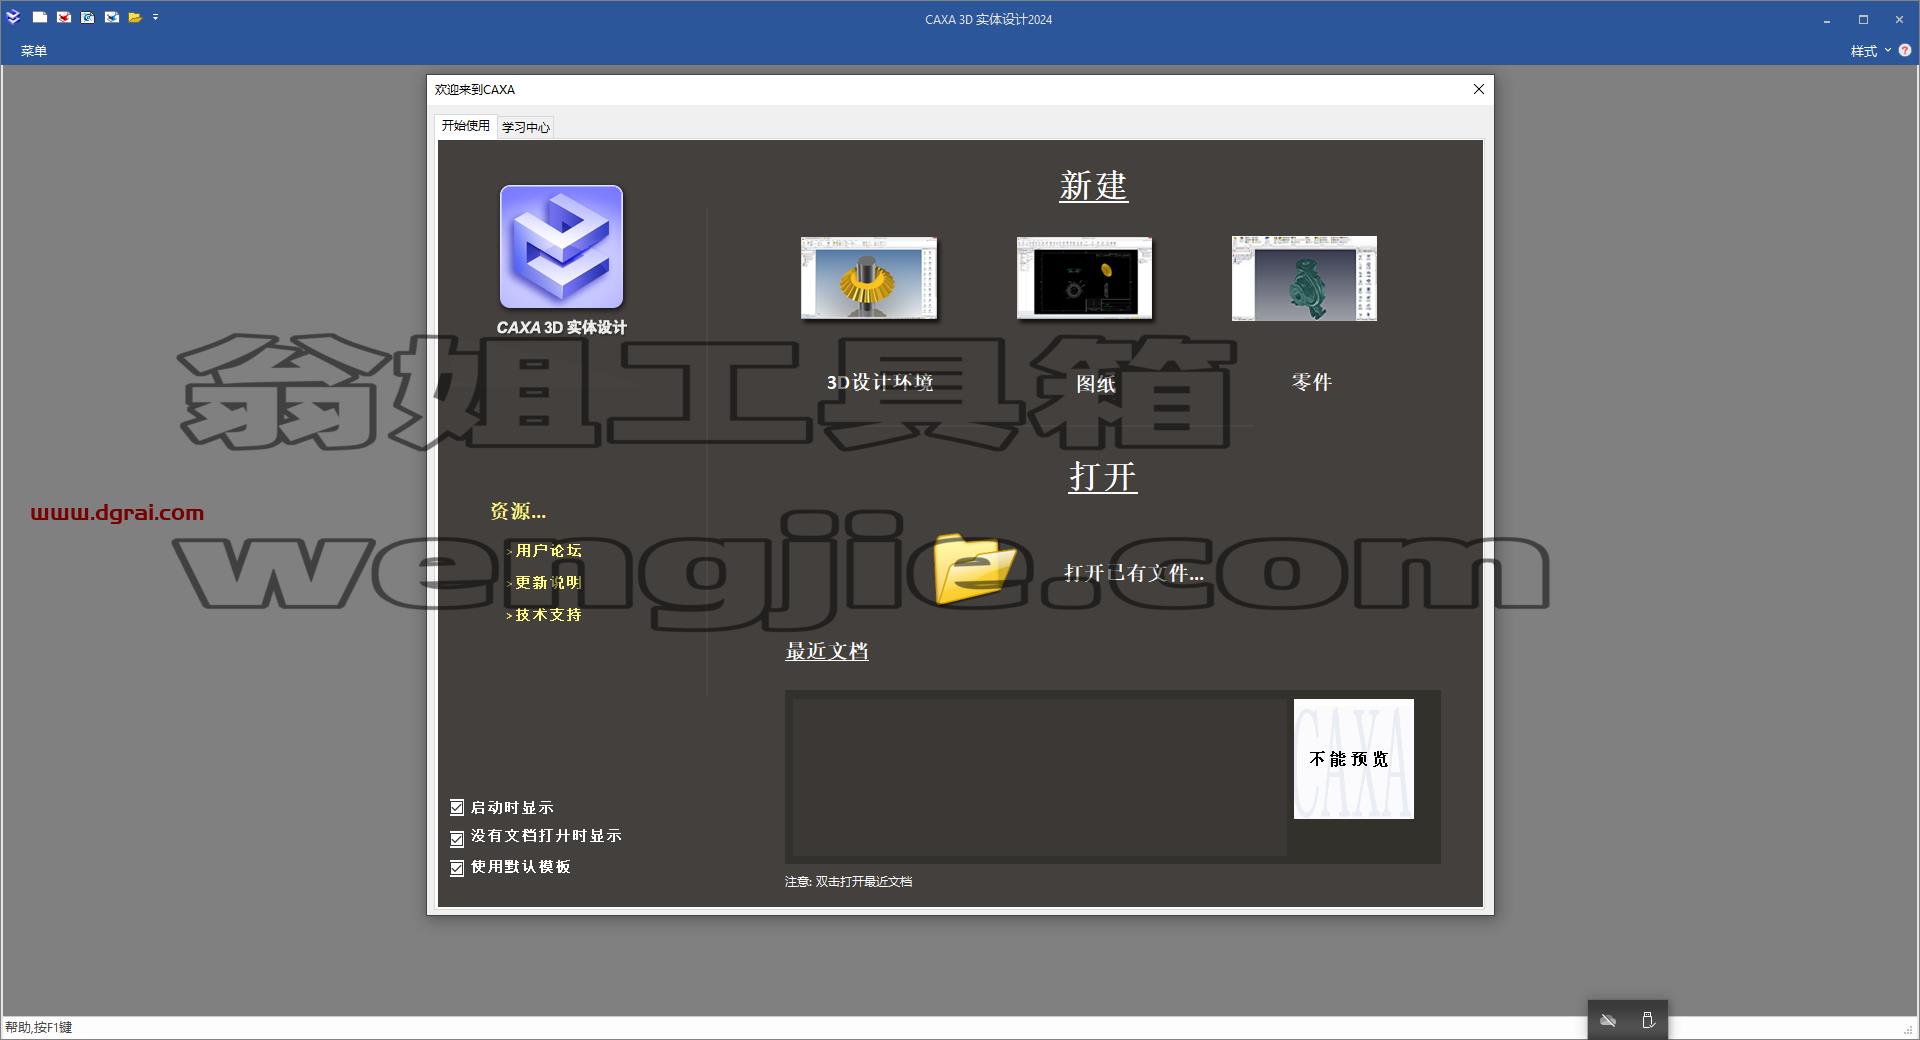The height and width of the screenshot is (1040, 1920).
Task: Click 打开已有文件... text
Action: coord(1134,573)
